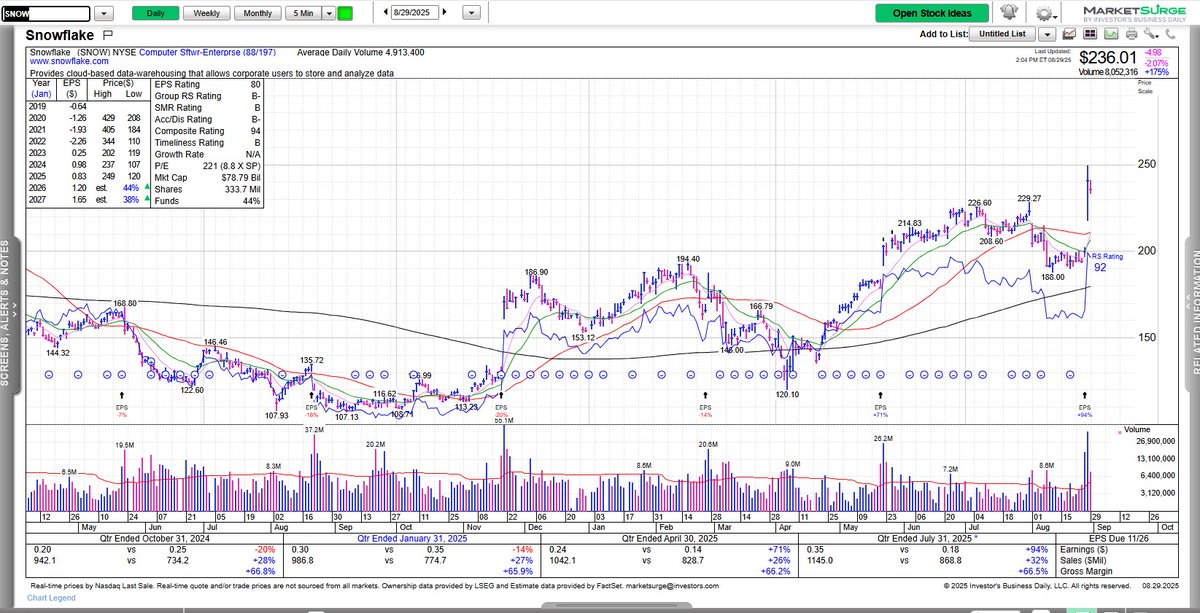Click the $236.01 current price
This screenshot has width=1200, height=613.
[x=1107, y=59]
